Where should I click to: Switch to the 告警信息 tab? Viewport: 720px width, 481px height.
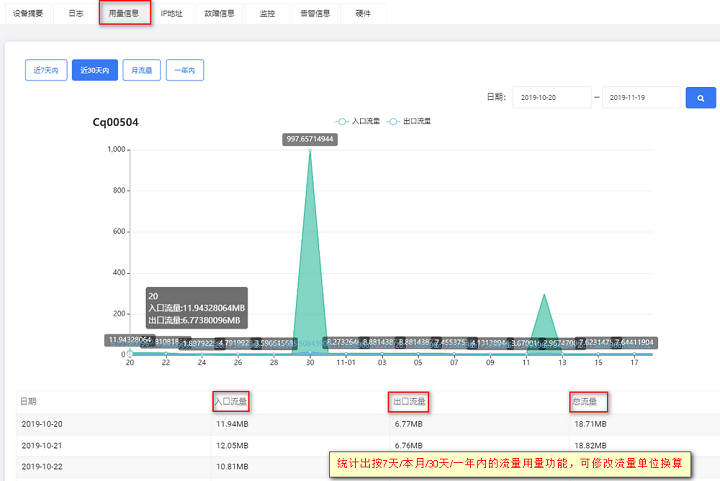(315, 14)
